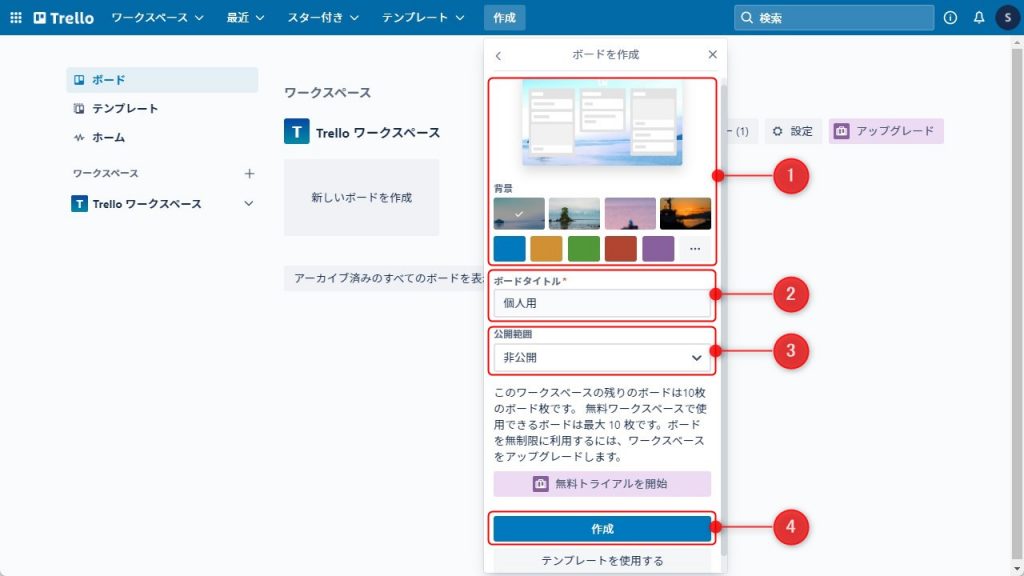Click the blue 作成 button in panel

point(601,529)
